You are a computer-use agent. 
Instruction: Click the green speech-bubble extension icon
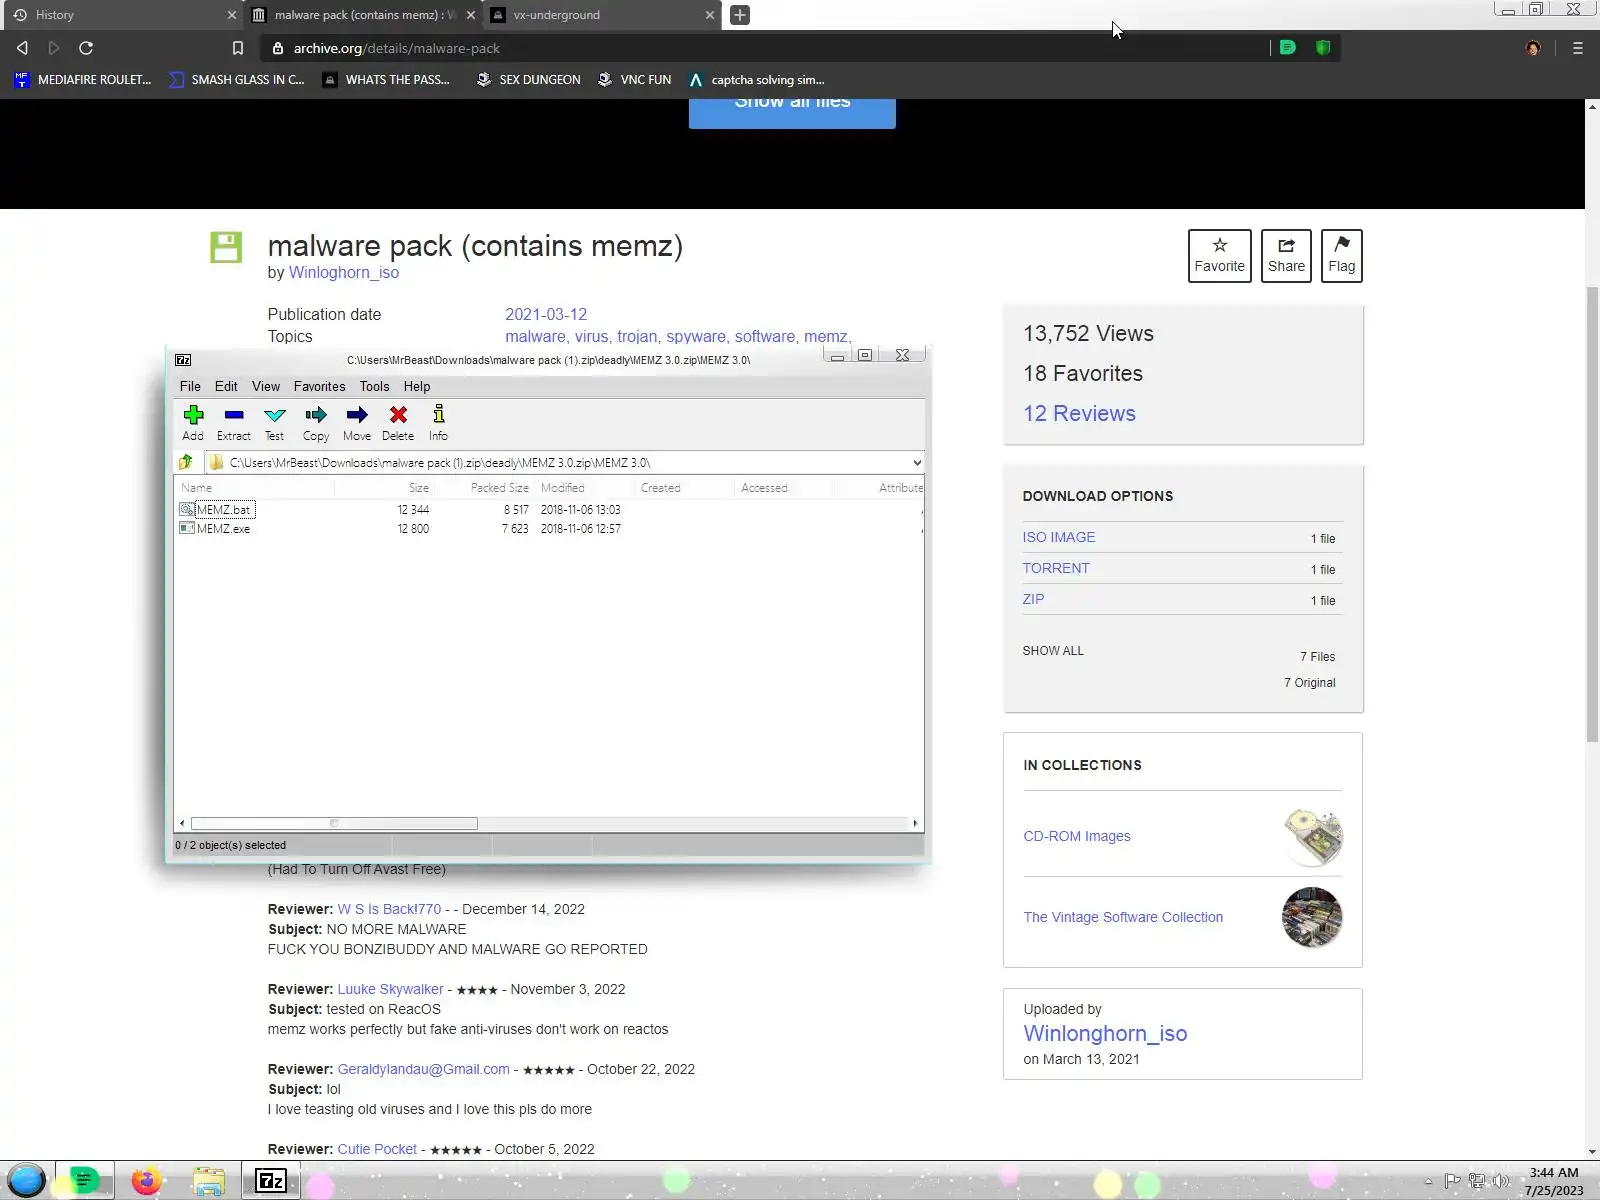pos(1288,47)
